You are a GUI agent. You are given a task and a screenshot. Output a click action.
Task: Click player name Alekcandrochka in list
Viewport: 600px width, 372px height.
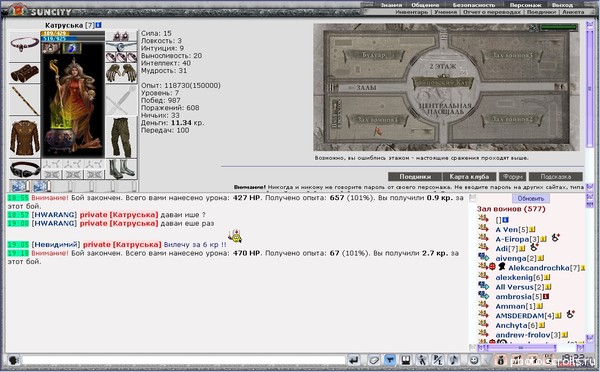539,268
